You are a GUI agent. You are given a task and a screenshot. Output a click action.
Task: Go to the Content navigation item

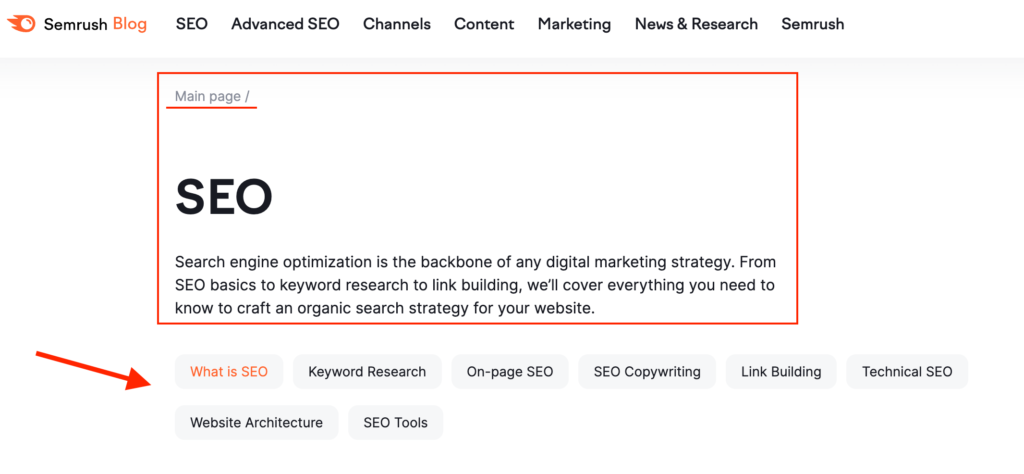click(x=484, y=24)
